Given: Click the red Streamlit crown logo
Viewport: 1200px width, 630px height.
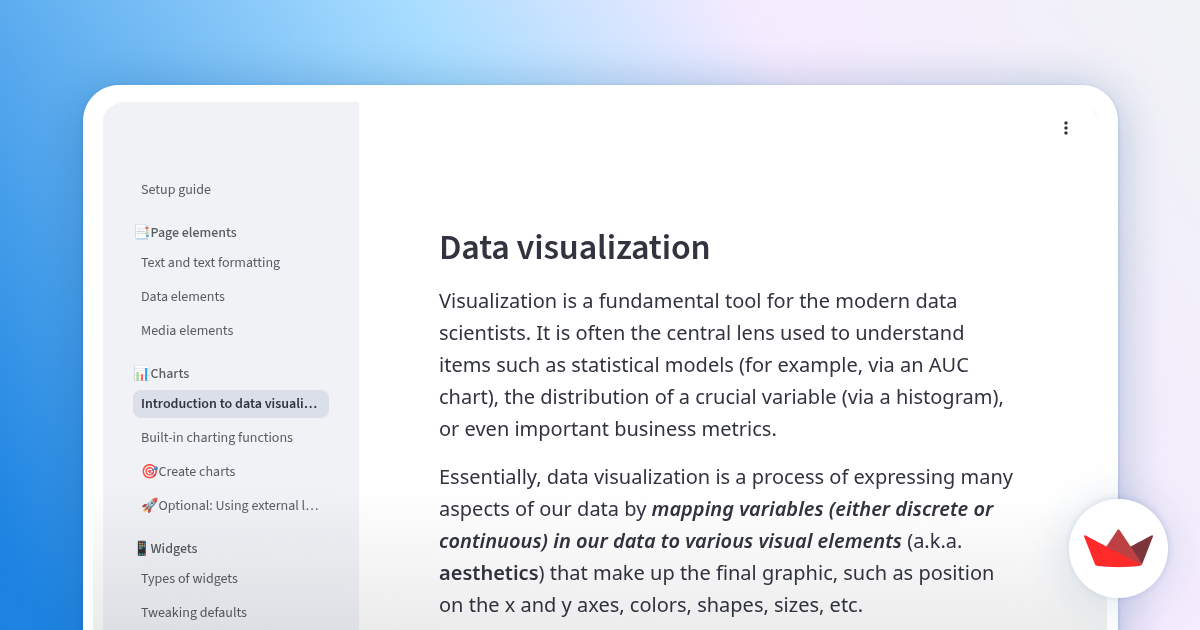Looking at the screenshot, I should click(x=1118, y=549).
